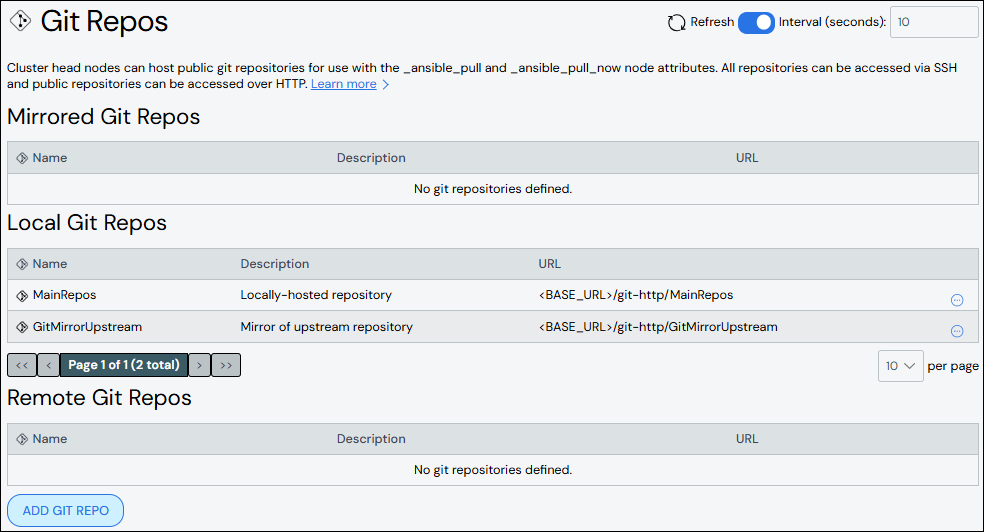Open the Learn more link
The height and width of the screenshot is (532, 984).
(x=343, y=84)
